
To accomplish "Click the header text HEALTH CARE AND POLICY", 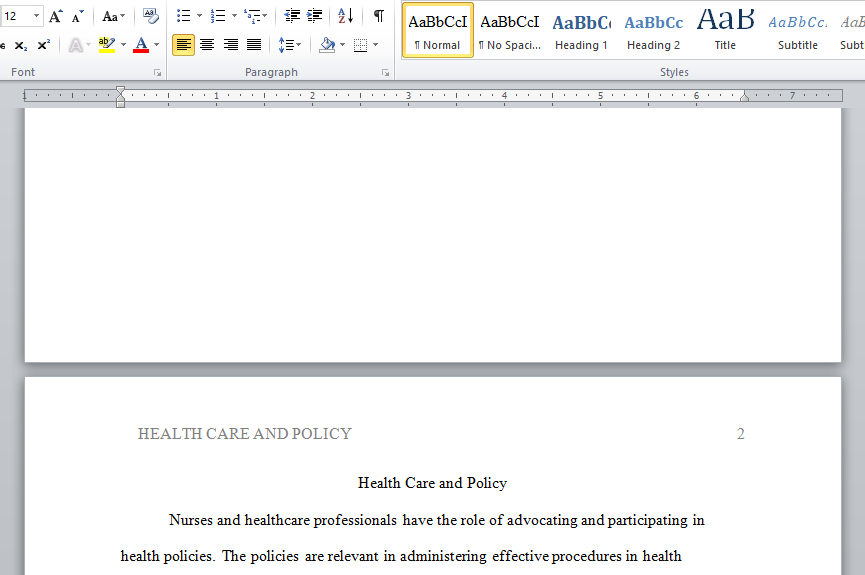I will pos(244,434).
